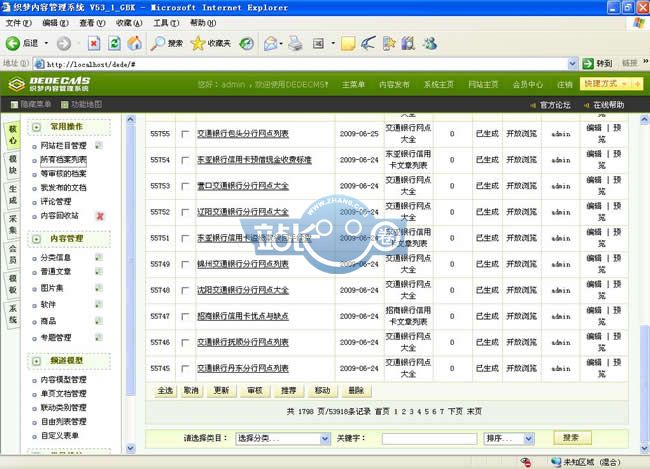This screenshot has height=469, width=650.
Task: Click the Edit page toolbar icon
Action: pos(318,43)
